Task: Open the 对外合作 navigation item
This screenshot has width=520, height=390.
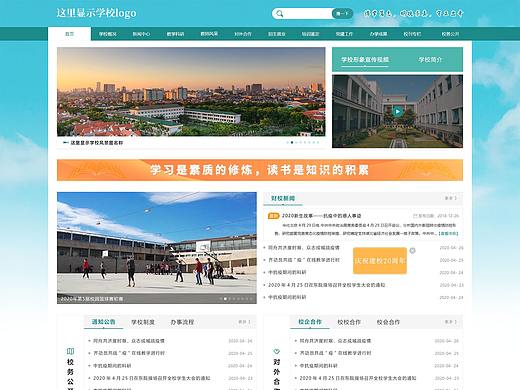Action: (243, 34)
